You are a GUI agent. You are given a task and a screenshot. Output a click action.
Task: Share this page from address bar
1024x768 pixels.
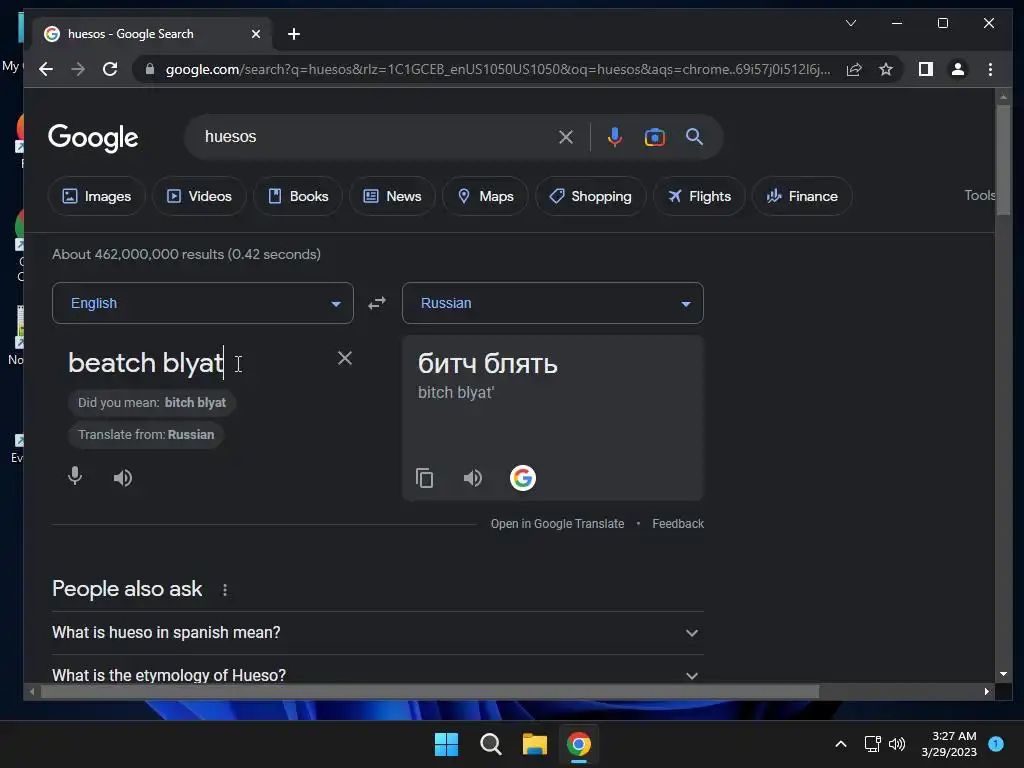point(854,69)
